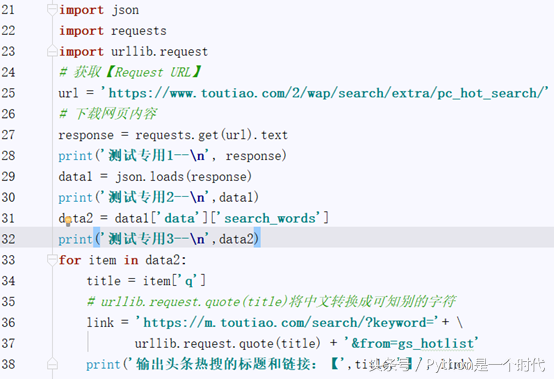
Task: Click the comment '下载网页内容'
Action: click(108, 114)
